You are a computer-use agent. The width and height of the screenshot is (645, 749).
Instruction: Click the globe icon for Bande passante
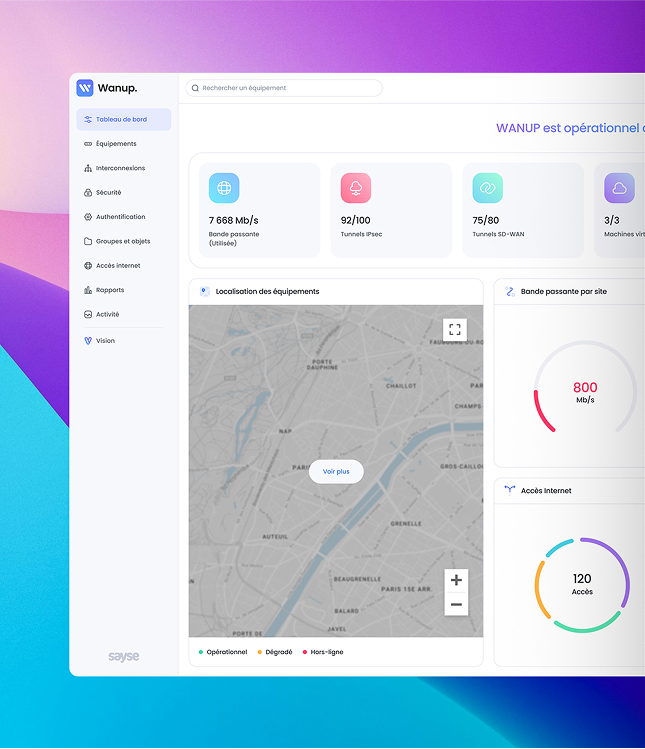pyautogui.click(x=224, y=188)
